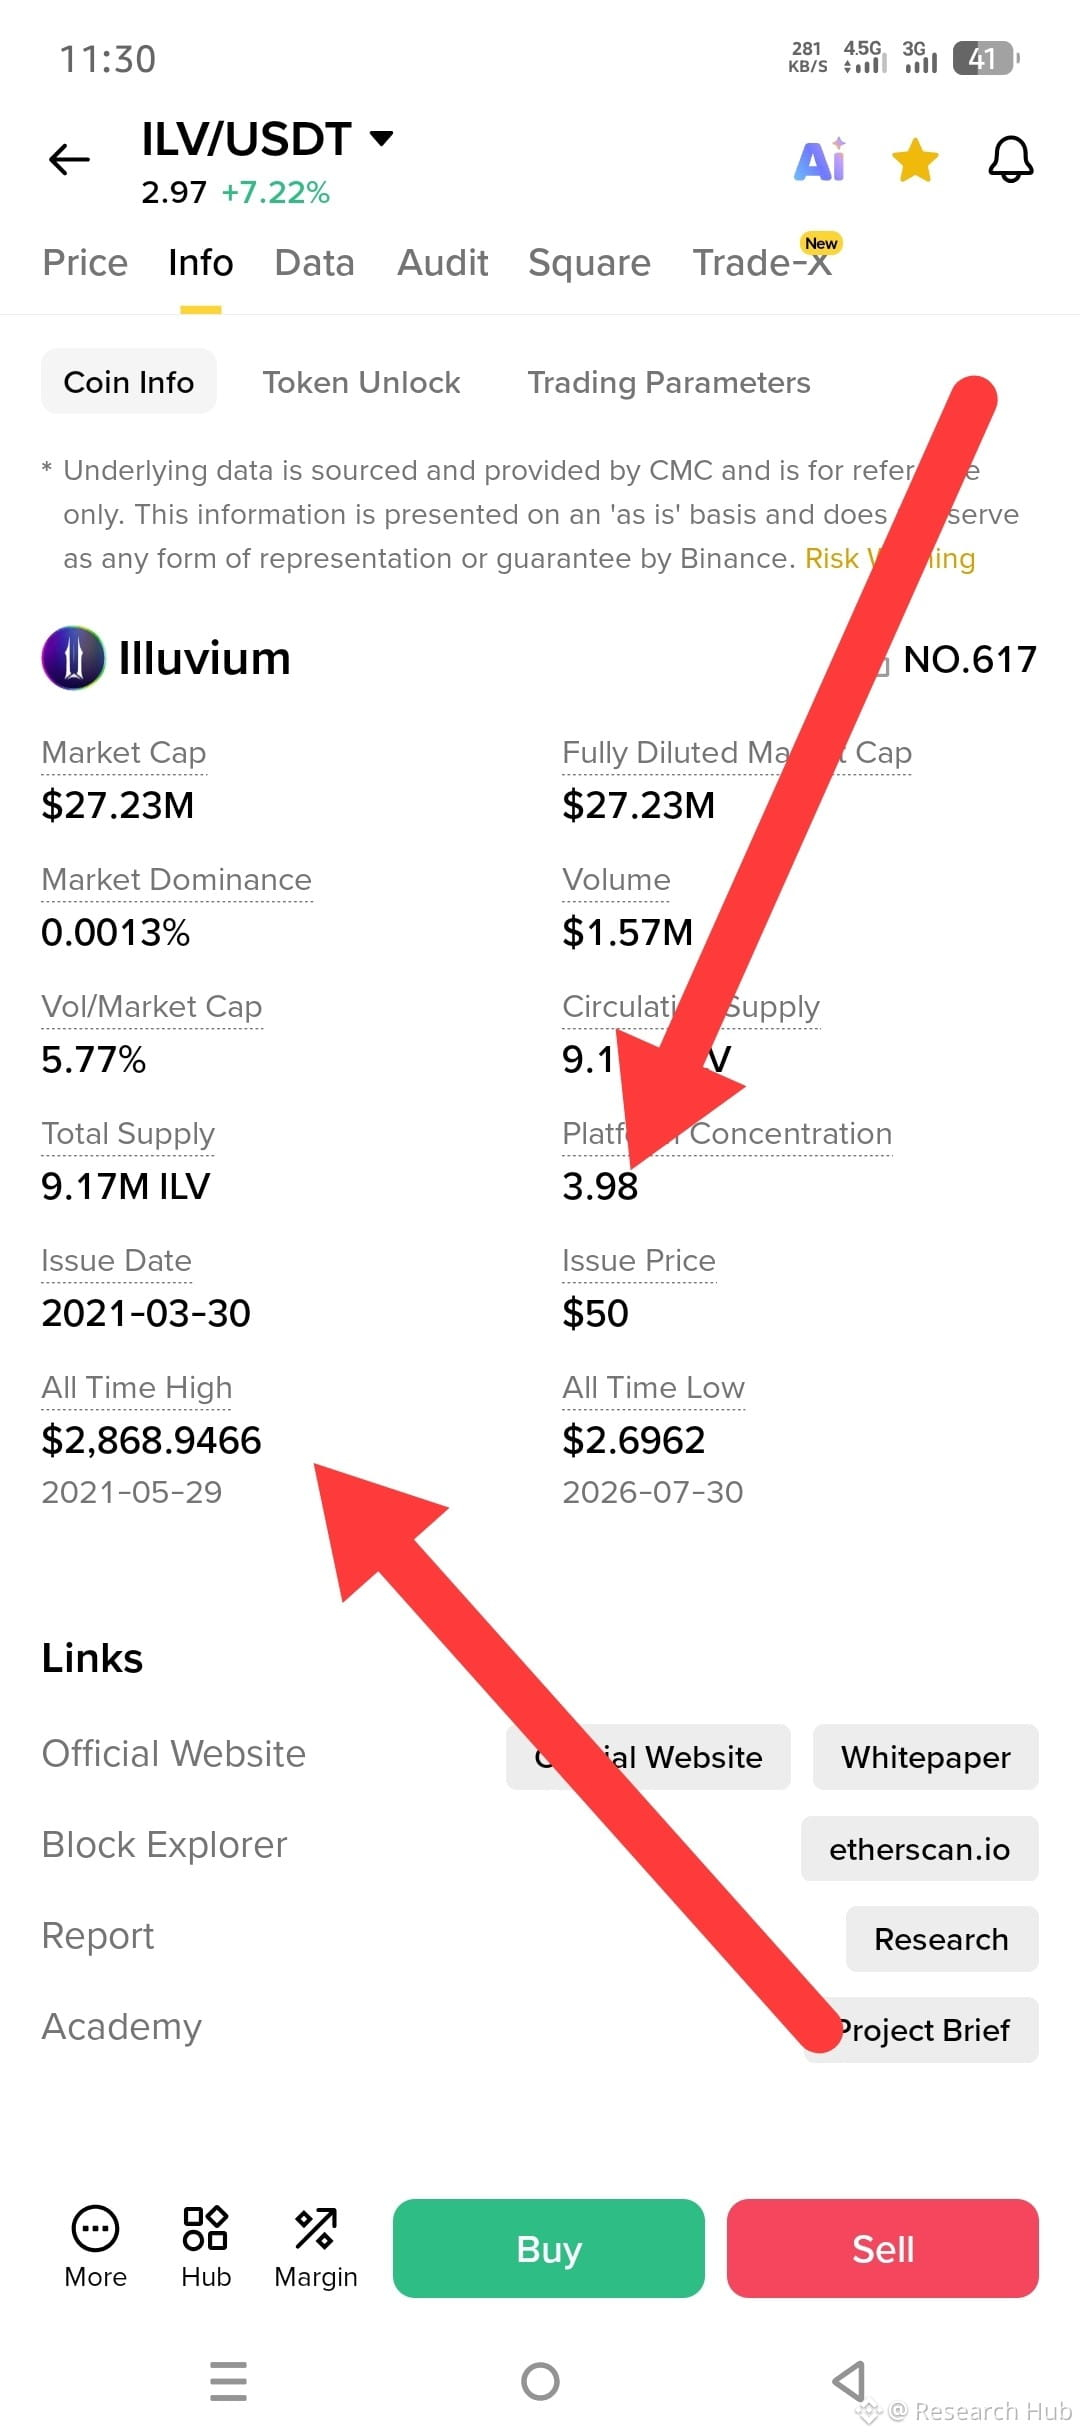The height and width of the screenshot is (2436, 1080).
Task: Tap the green Buy button
Action: click(x=549, y=2248)
